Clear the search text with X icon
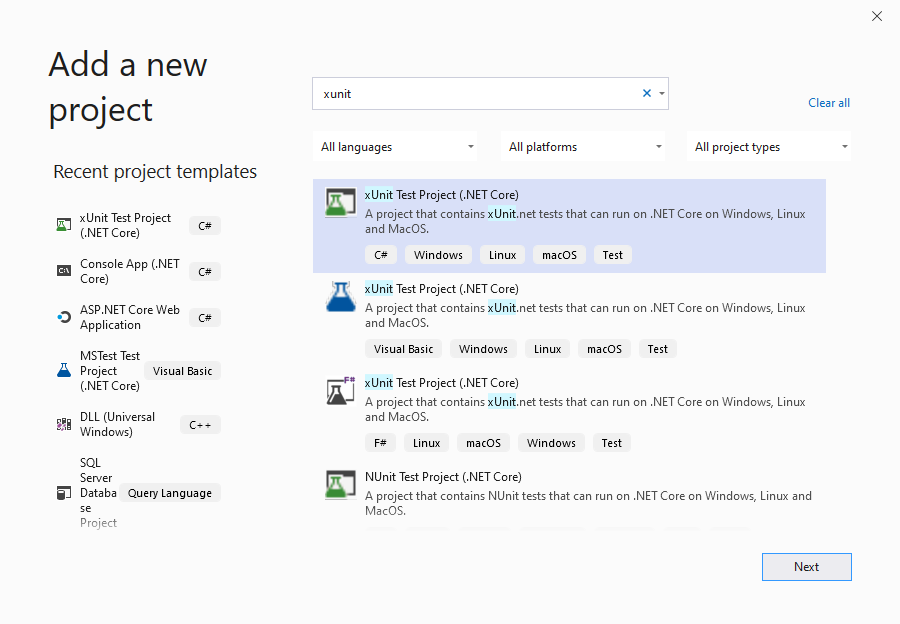900x624 pixels. [646, 93]
